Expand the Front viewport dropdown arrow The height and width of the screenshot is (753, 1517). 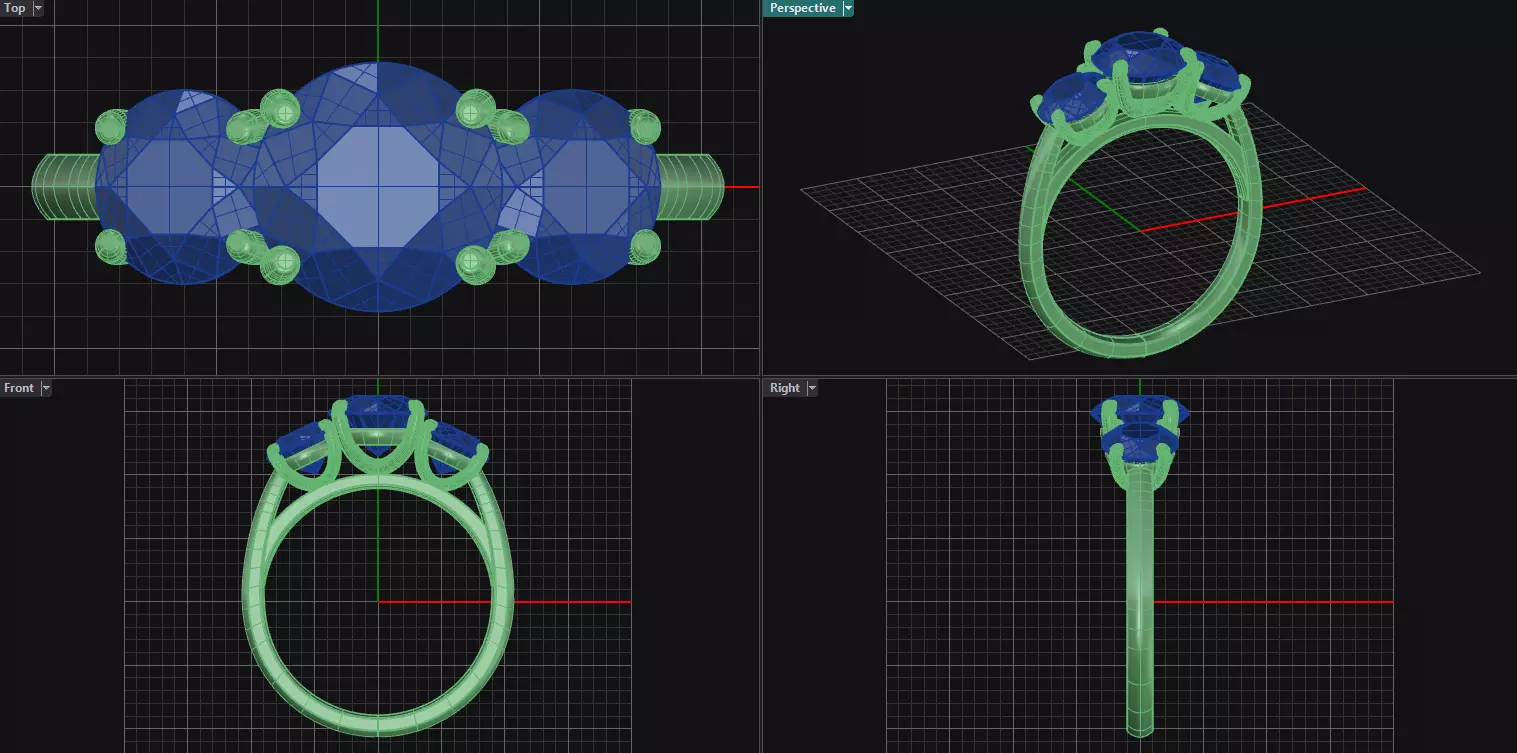pos(45,388)
